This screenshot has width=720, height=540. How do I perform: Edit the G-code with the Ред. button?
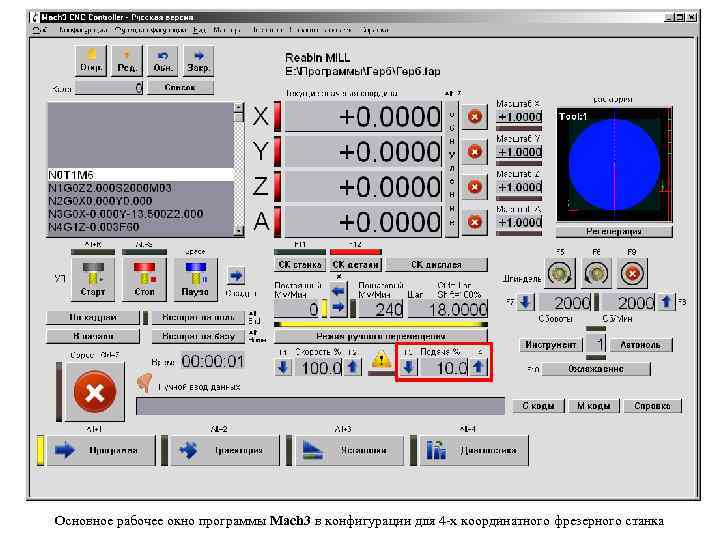pos(127,61)
